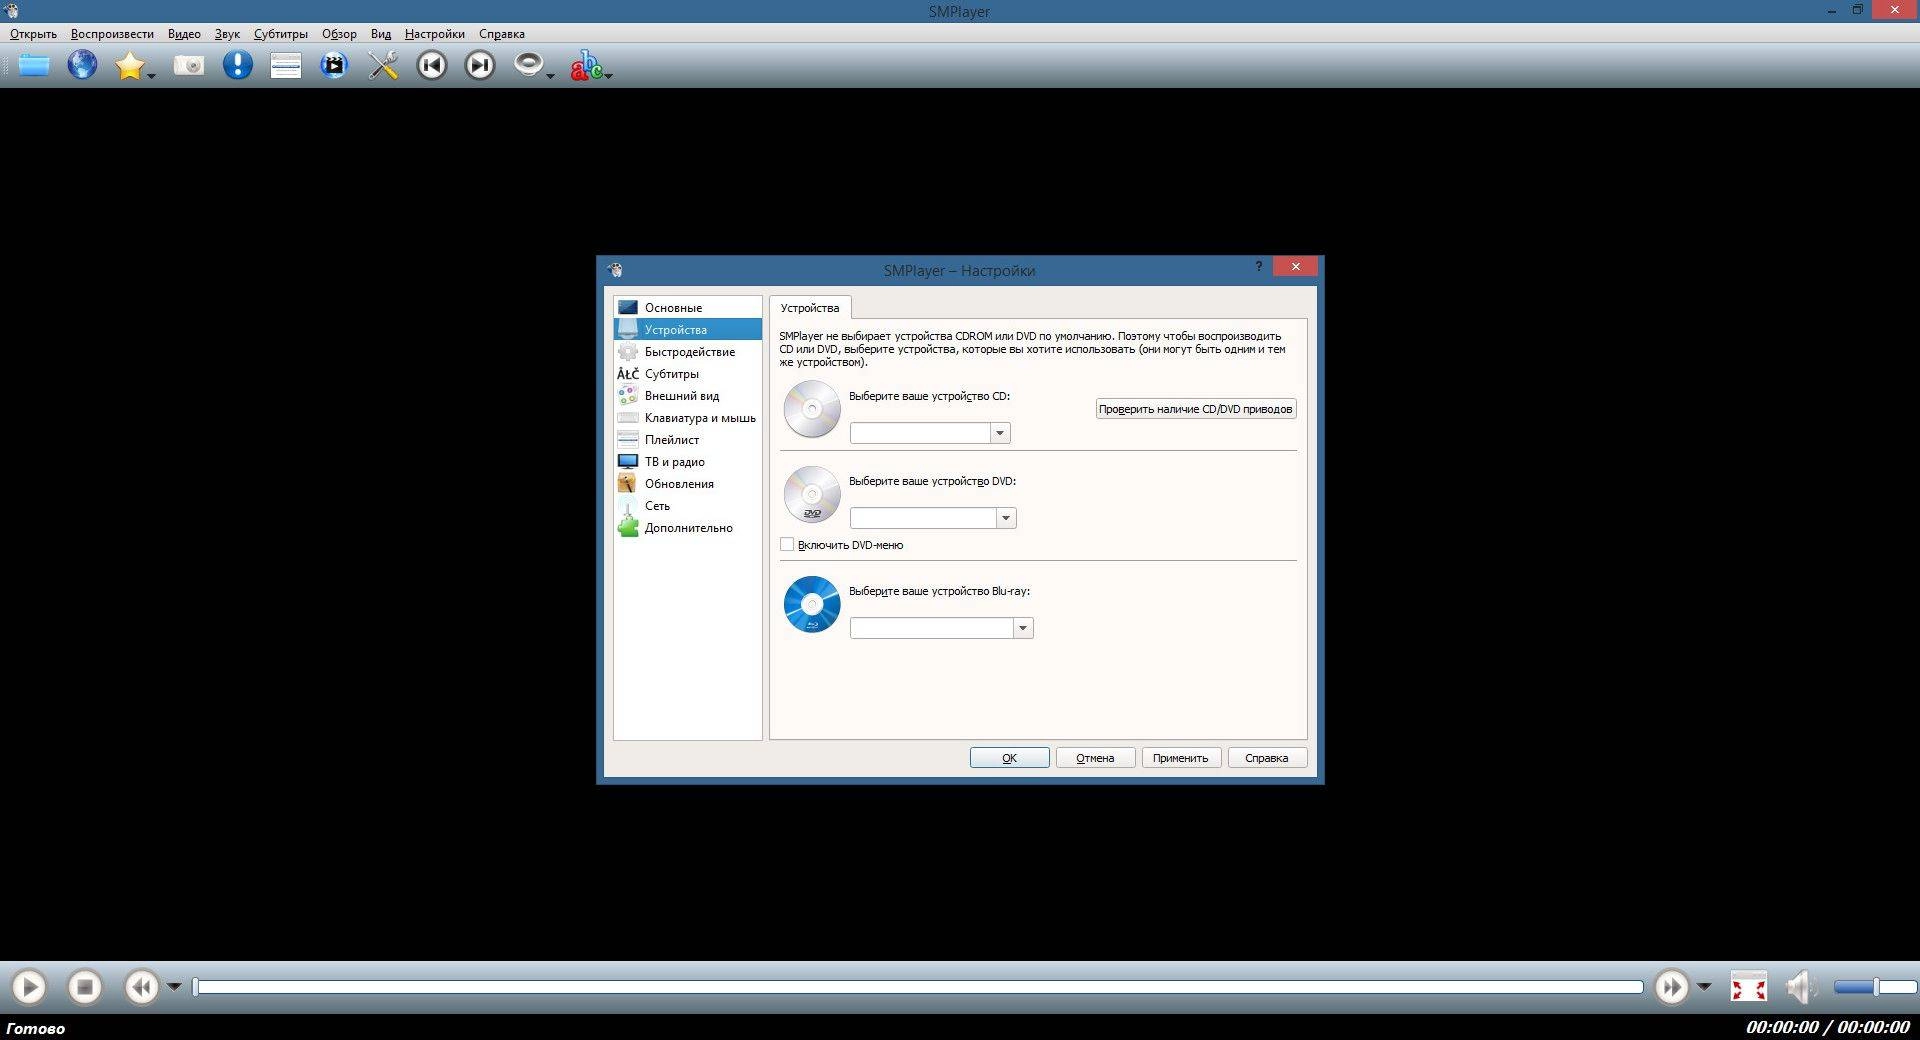The image size is (1920, 1040).
Task: Click the Blu-ray disc icon in settings
Action: click(x=812, y=604)
